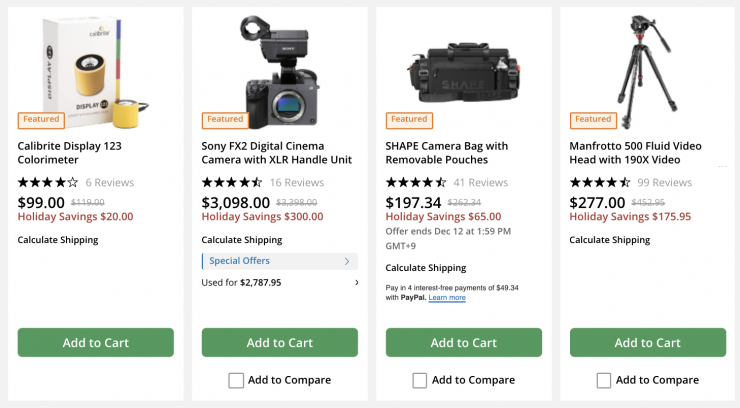Click the Featured badge on Calibrite product
Viewport: 740px width, 408px height.
[x=41, y=119]
